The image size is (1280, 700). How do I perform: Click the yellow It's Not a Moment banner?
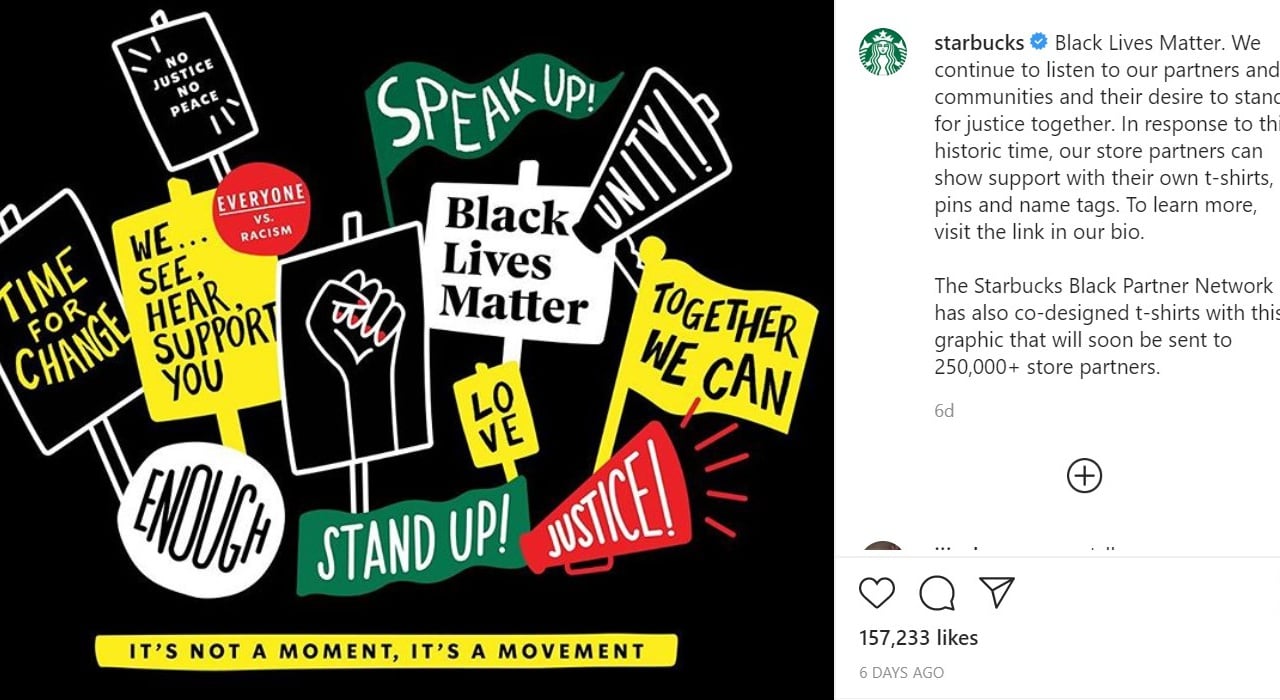click(386, 651)
